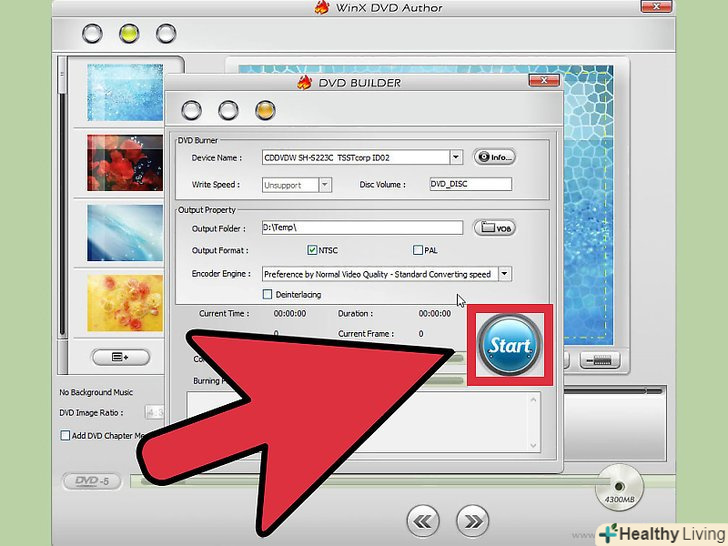Browse output folder with VOB button
The image size is (728, 546).
pyautogui.click(x=494, y=228)
